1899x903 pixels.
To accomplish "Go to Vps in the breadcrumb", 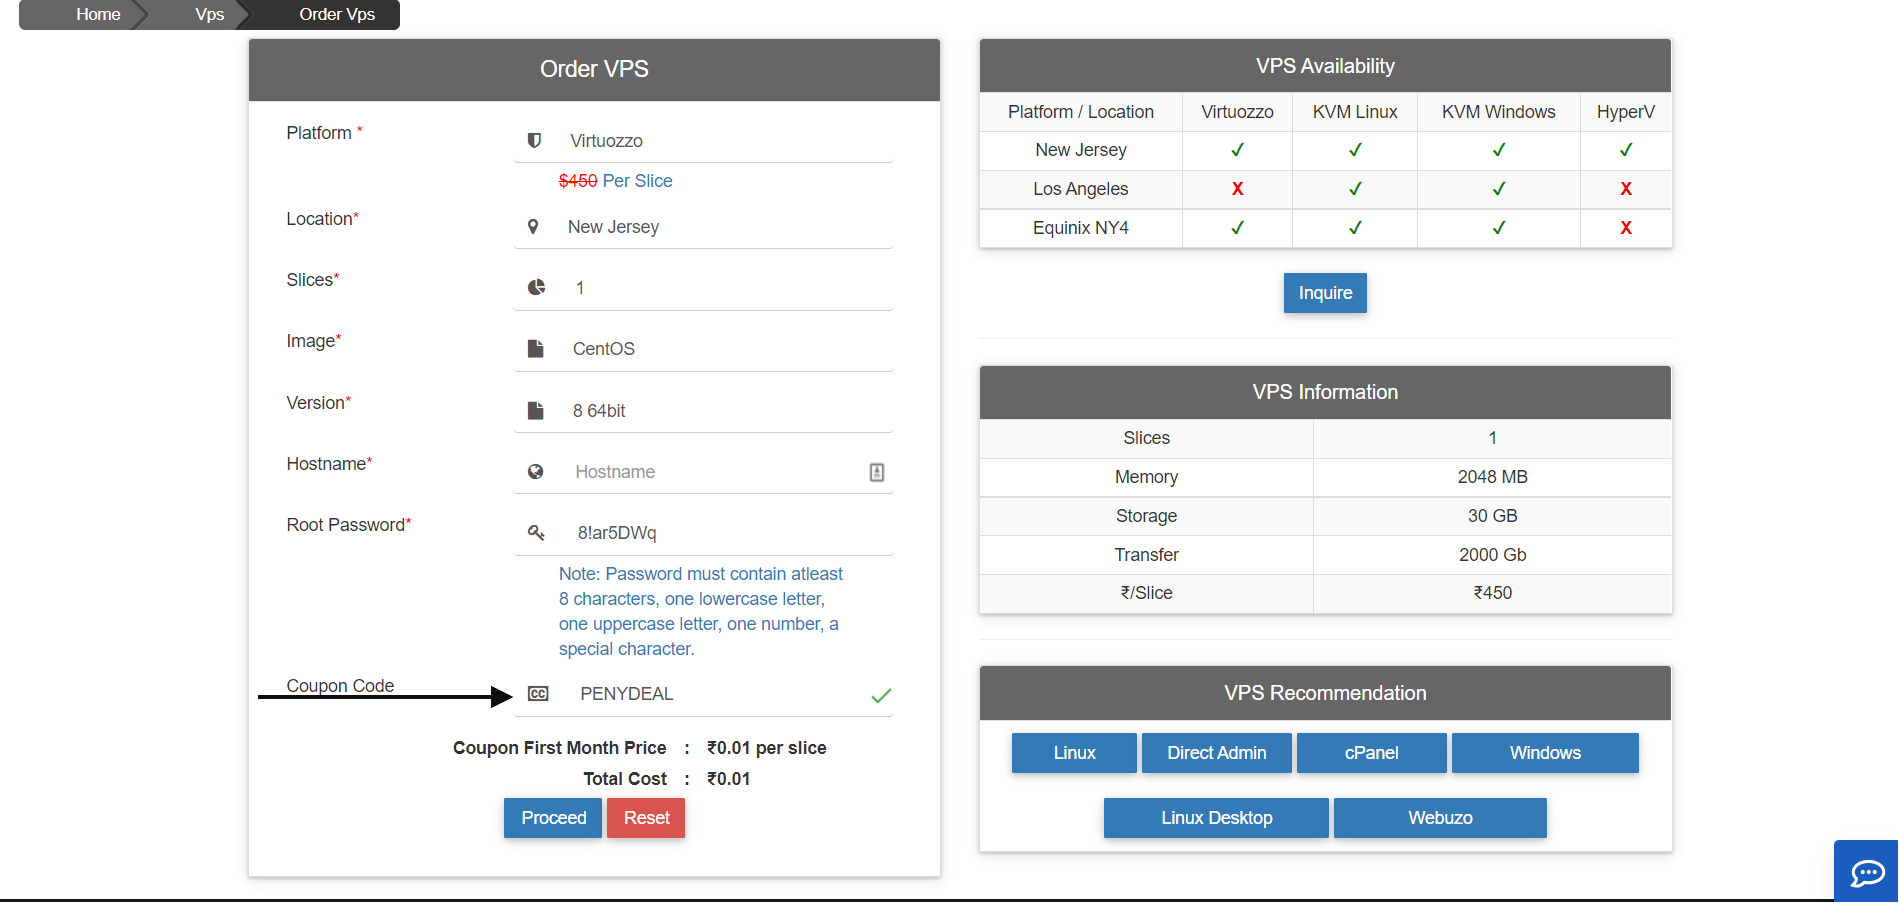I will click(x=210, y=14).
